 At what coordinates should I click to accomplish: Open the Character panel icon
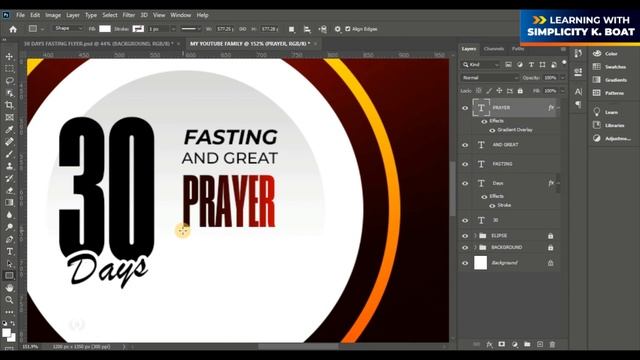coord(578,91)
